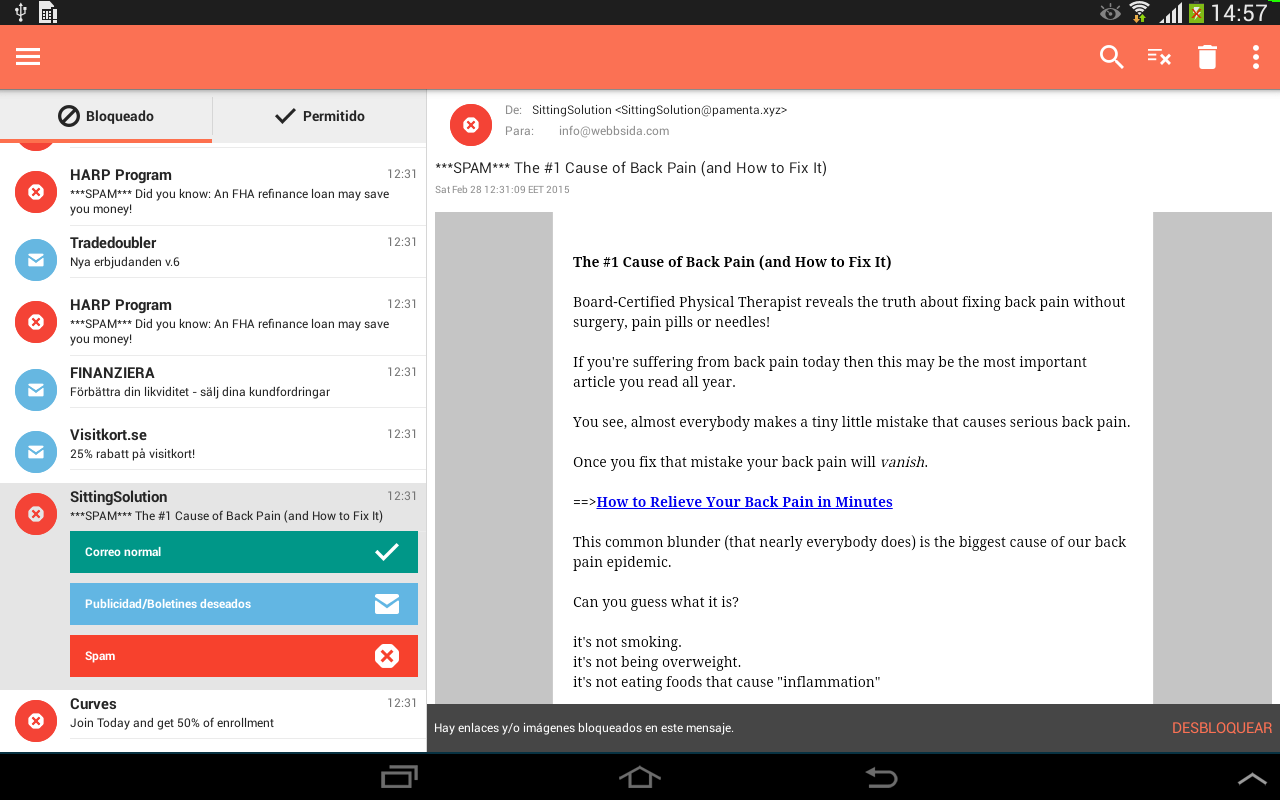
Task: Switch to the Permitido tab
Action: tap(319, 116)
